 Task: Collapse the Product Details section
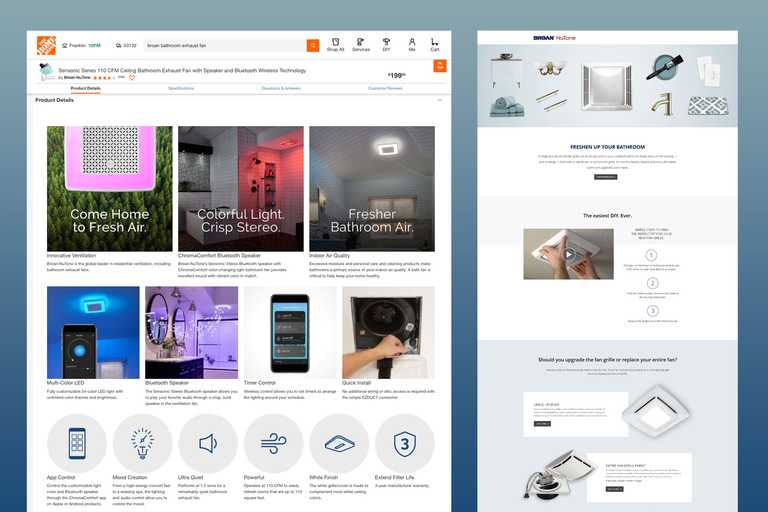(x=439, y=100)
